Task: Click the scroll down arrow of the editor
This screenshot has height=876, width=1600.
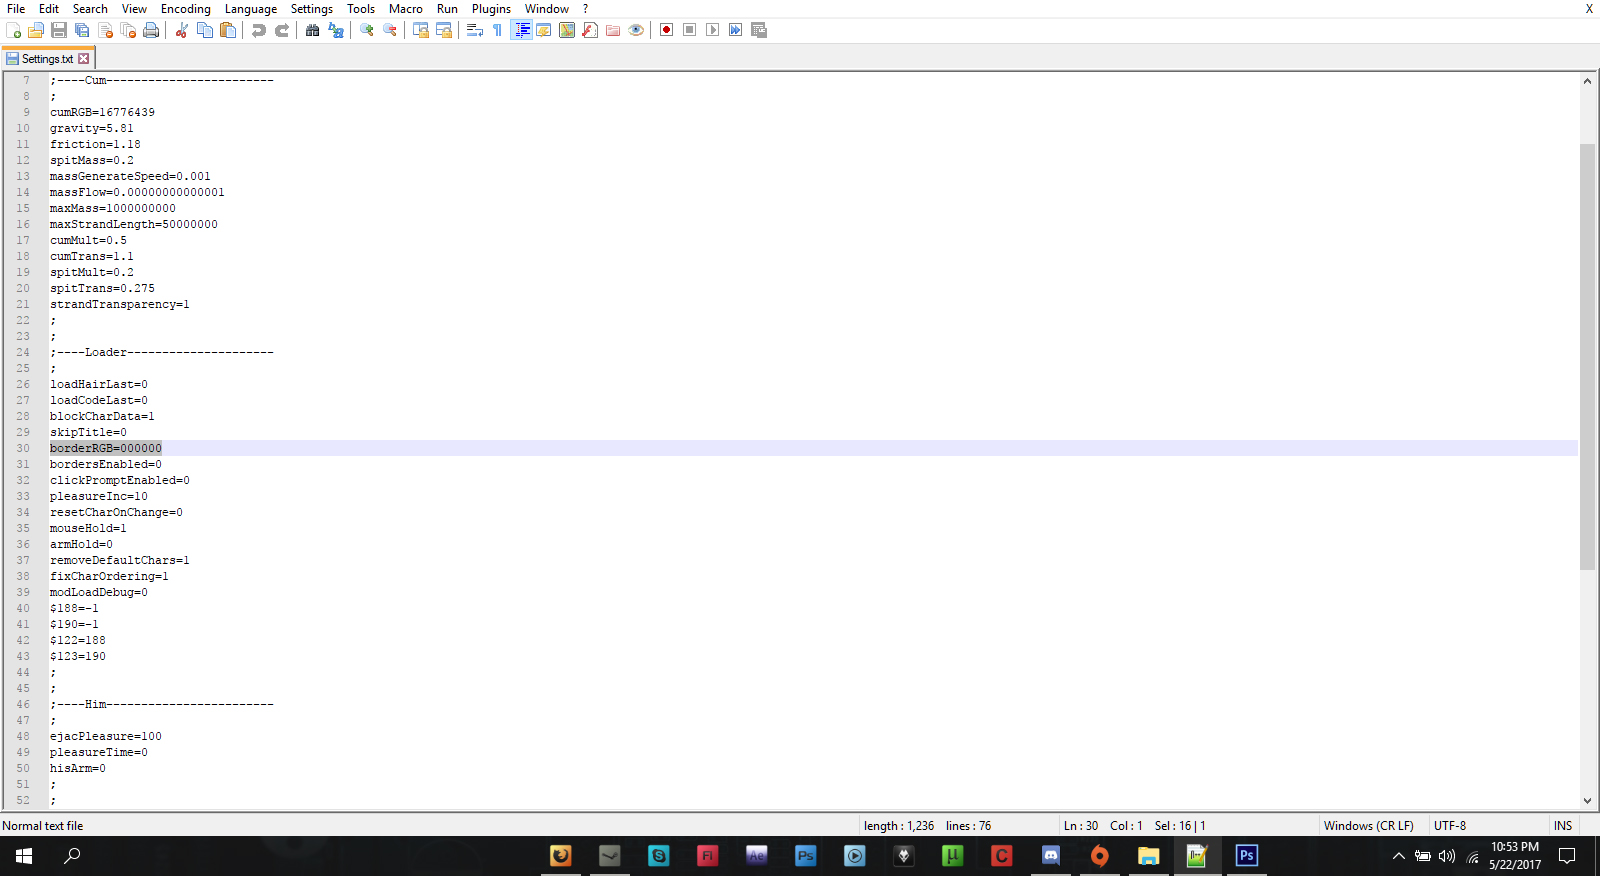Action: 1587,801
